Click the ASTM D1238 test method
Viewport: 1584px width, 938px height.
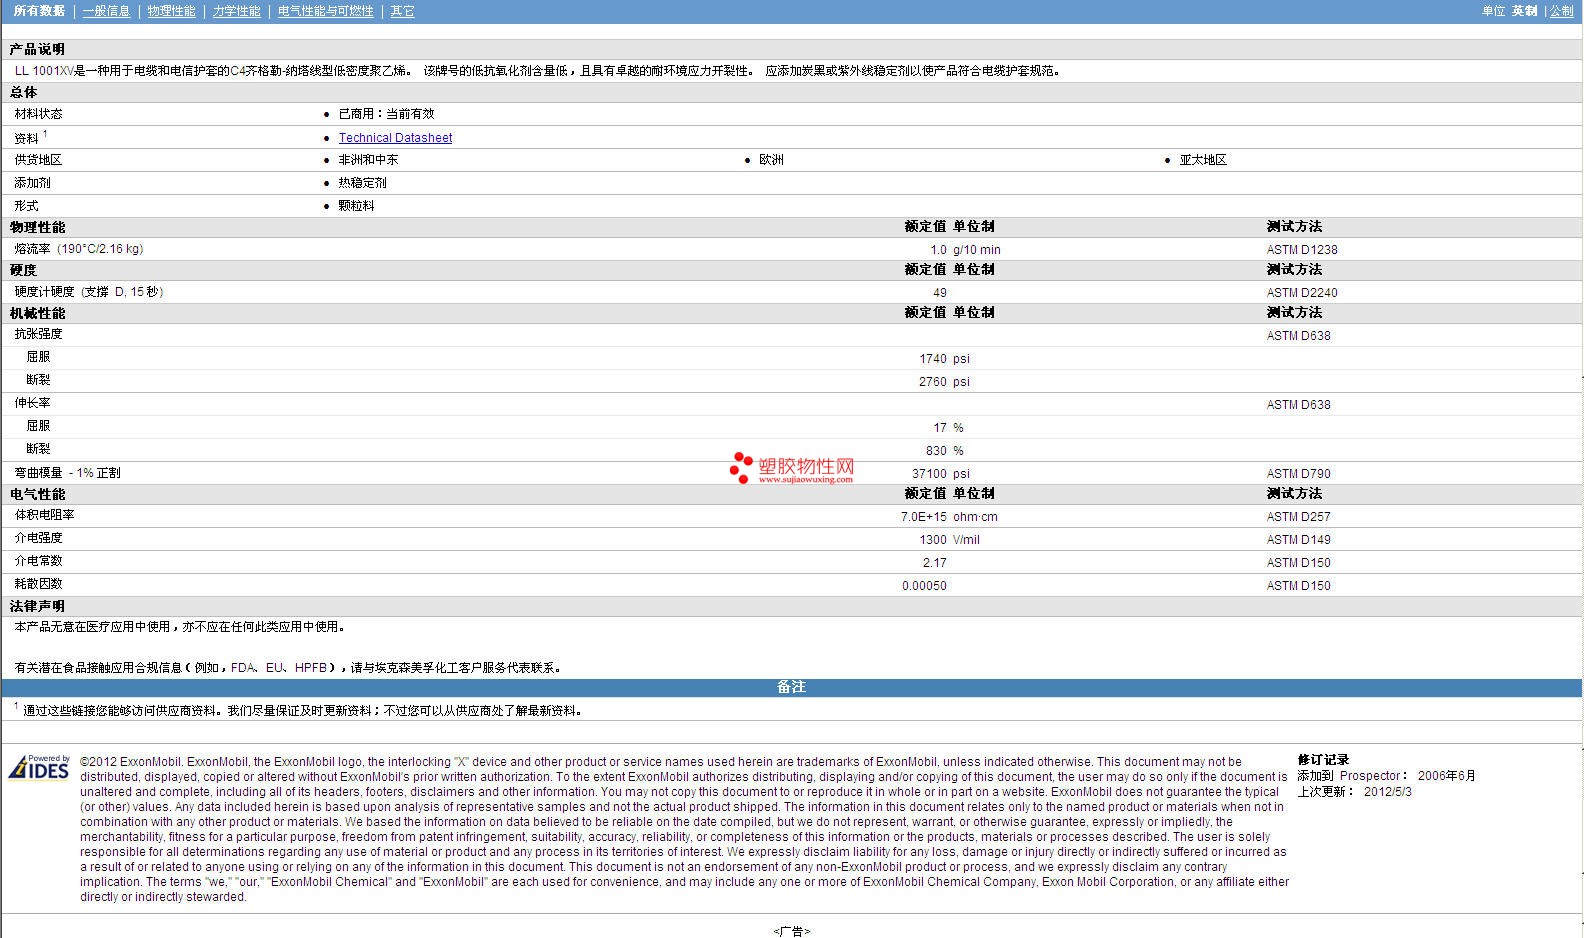coord(1301,250)
